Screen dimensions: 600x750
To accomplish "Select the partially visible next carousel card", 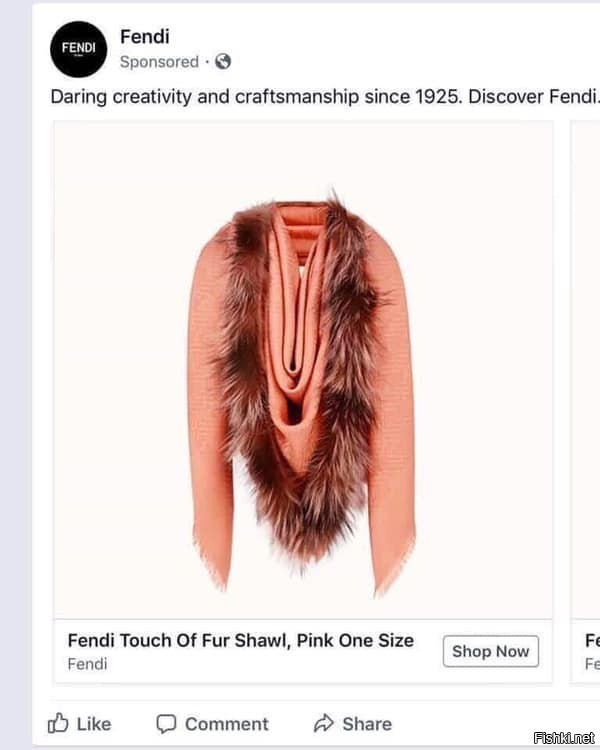I will (x=586, y=402).
